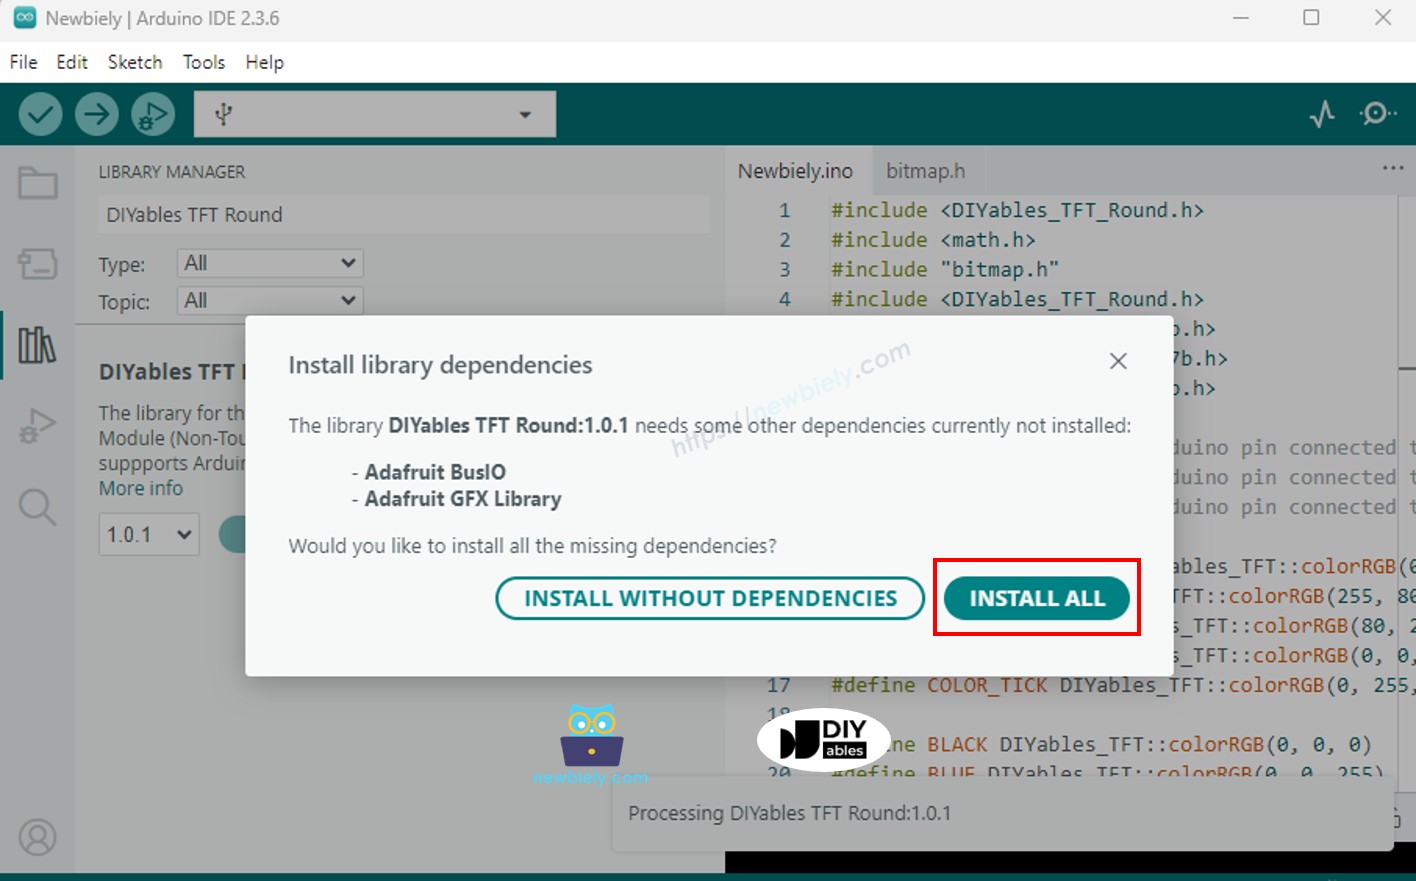The height and width of the screenshot is (881, 1416).
Task: Open the Serial Monitor icon
Action: coord(1379,114)
